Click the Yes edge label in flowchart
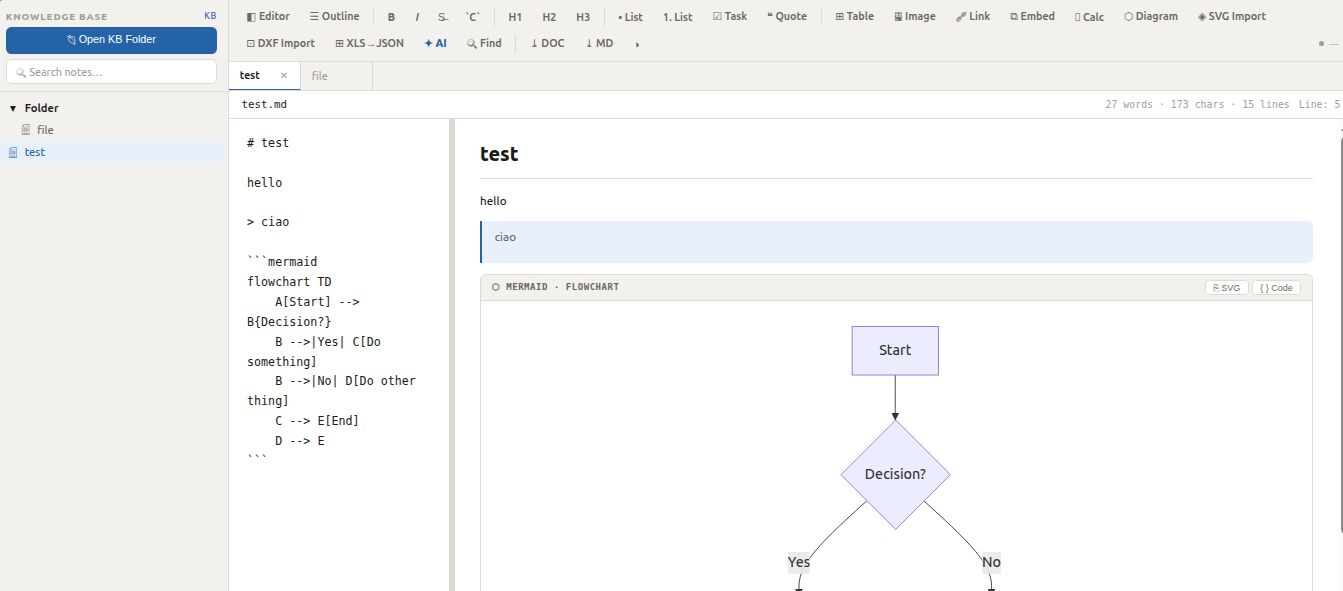The width and height of the screenshot is (1343, 591). tap(799, 562)
